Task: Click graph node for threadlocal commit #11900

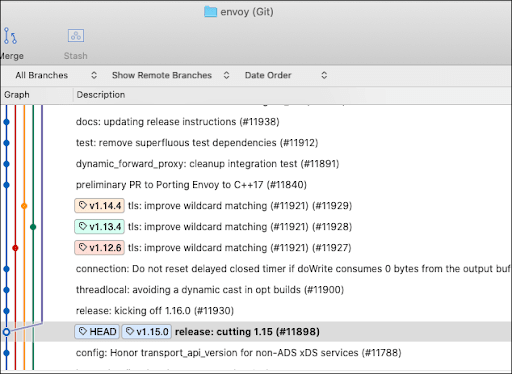Action: [x=6, y=290]
